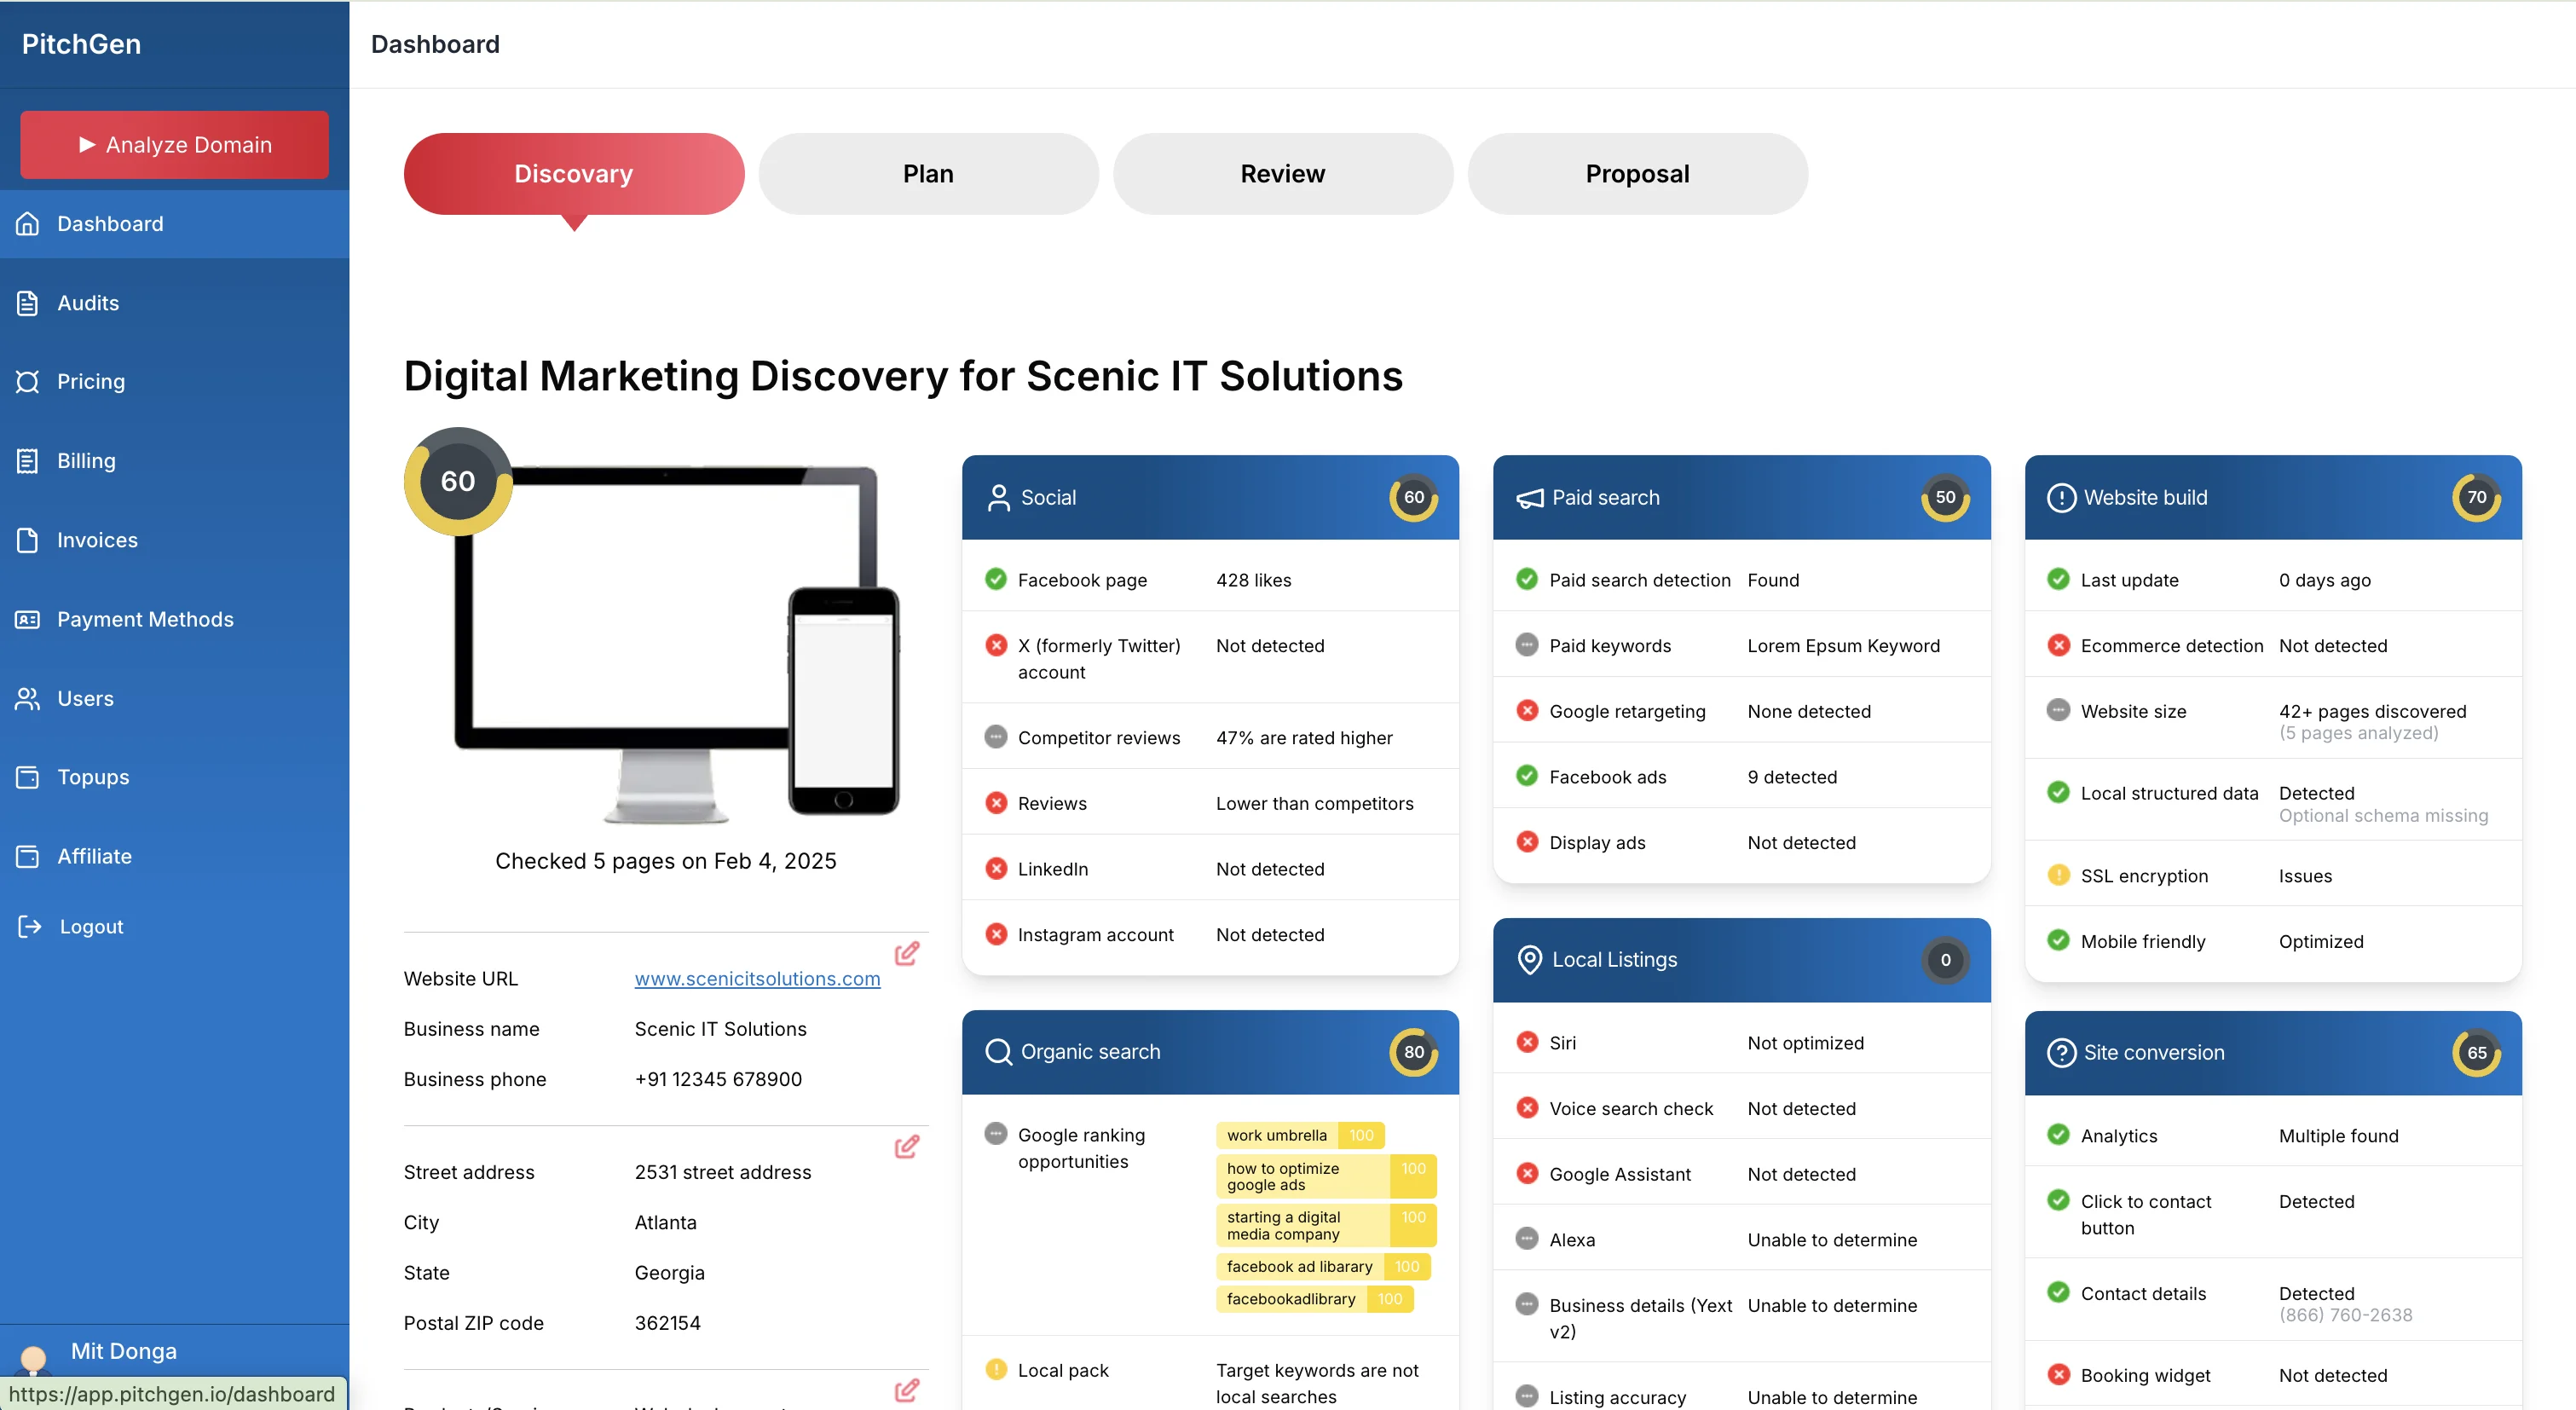Click the overall 60 score gauge
Screen dimensions: 2576x1410
tap(458, 482)
